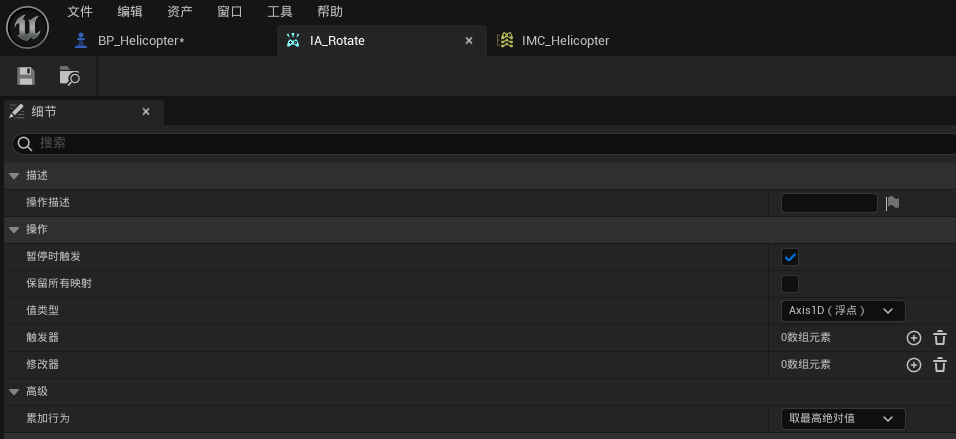Open the 文件 menu
This screenshot has width=956, height=439.
click(80, 12)
